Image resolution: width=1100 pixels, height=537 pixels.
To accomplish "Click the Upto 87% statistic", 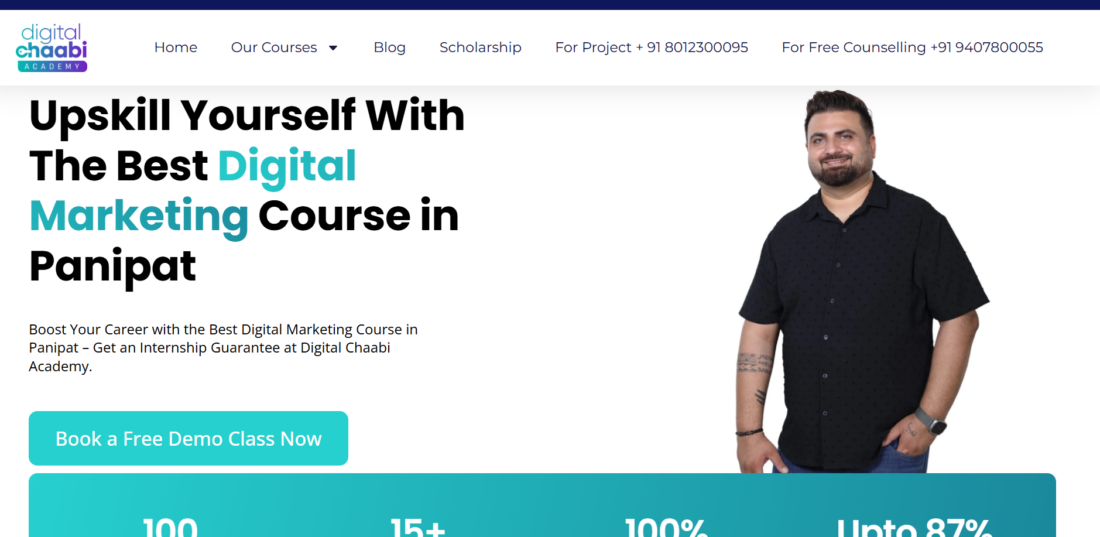I will coord(914,527).
